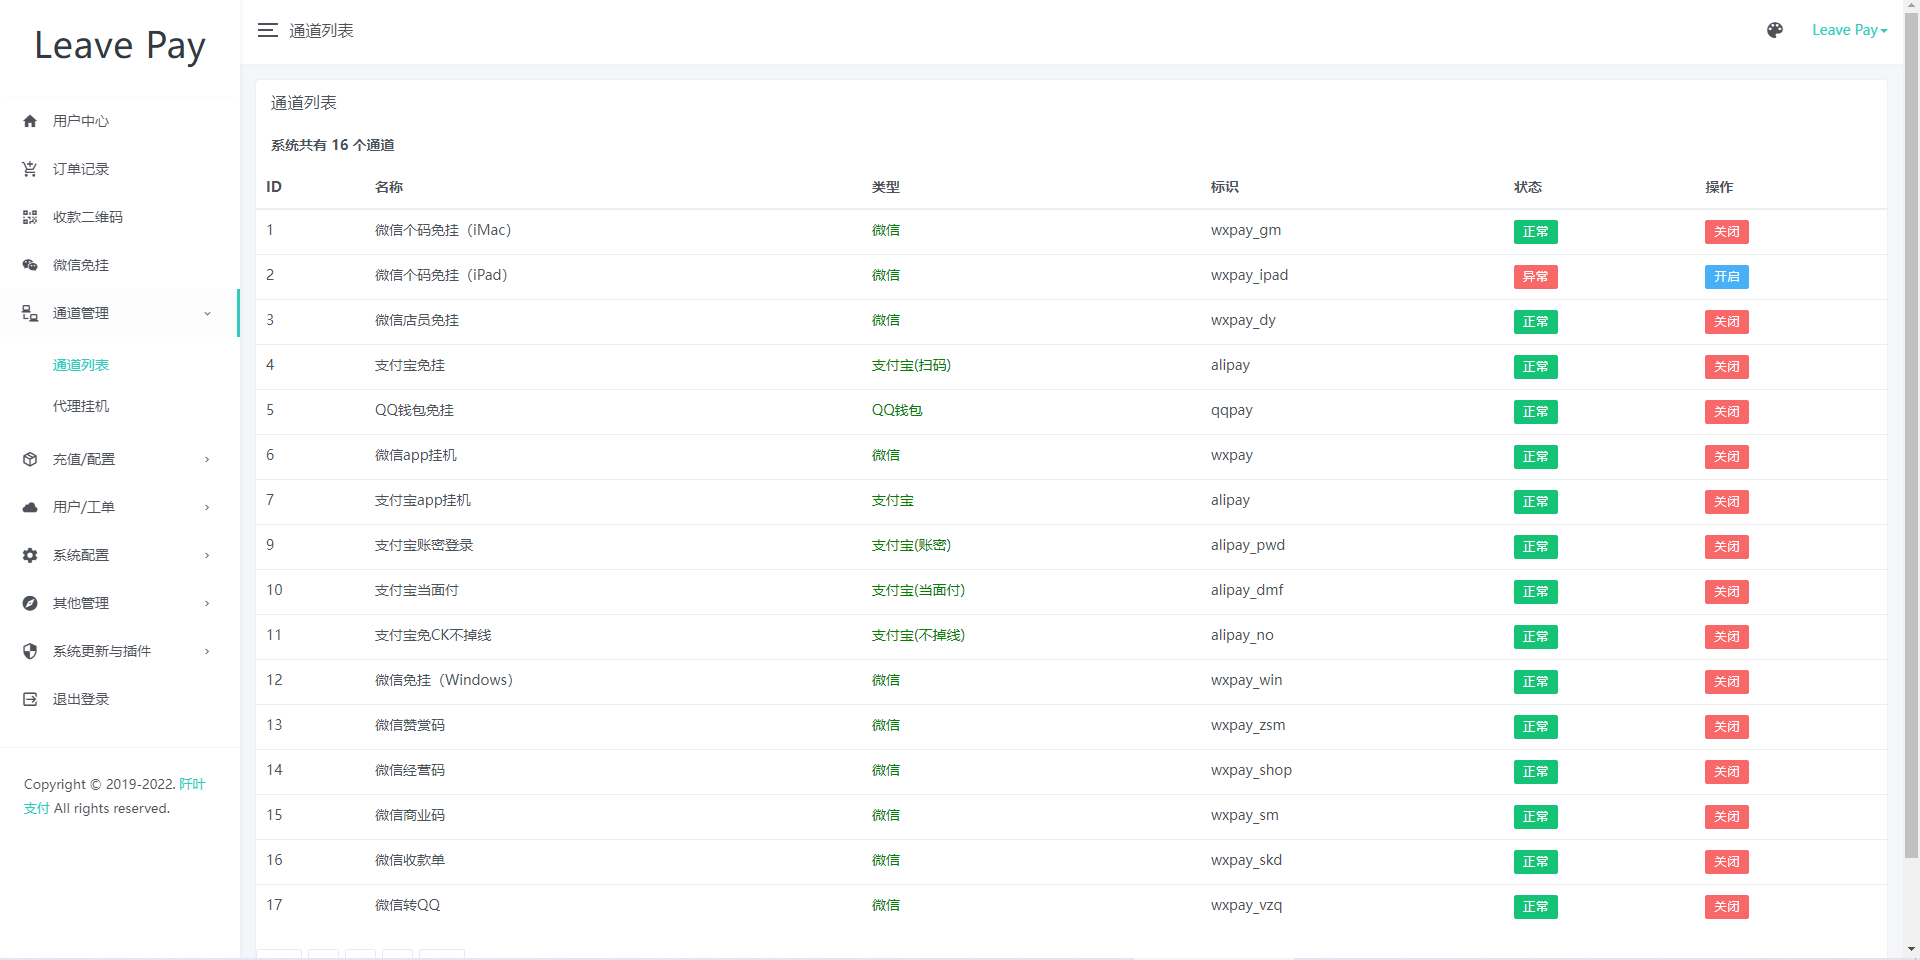Click 关闭 for alipay_pwd channel

1727,547
